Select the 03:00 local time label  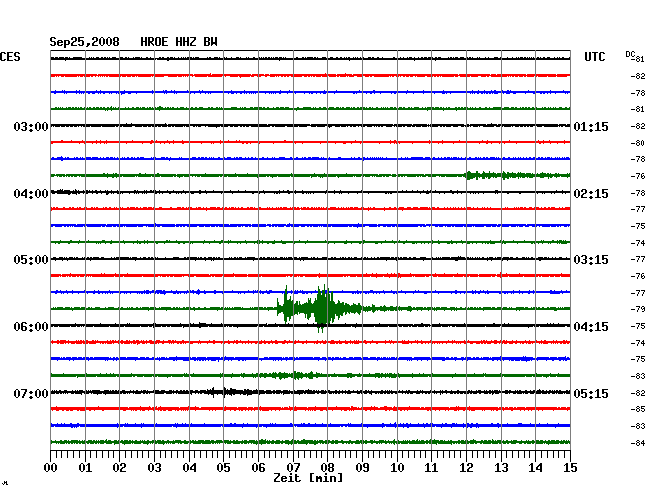point(31,126)
